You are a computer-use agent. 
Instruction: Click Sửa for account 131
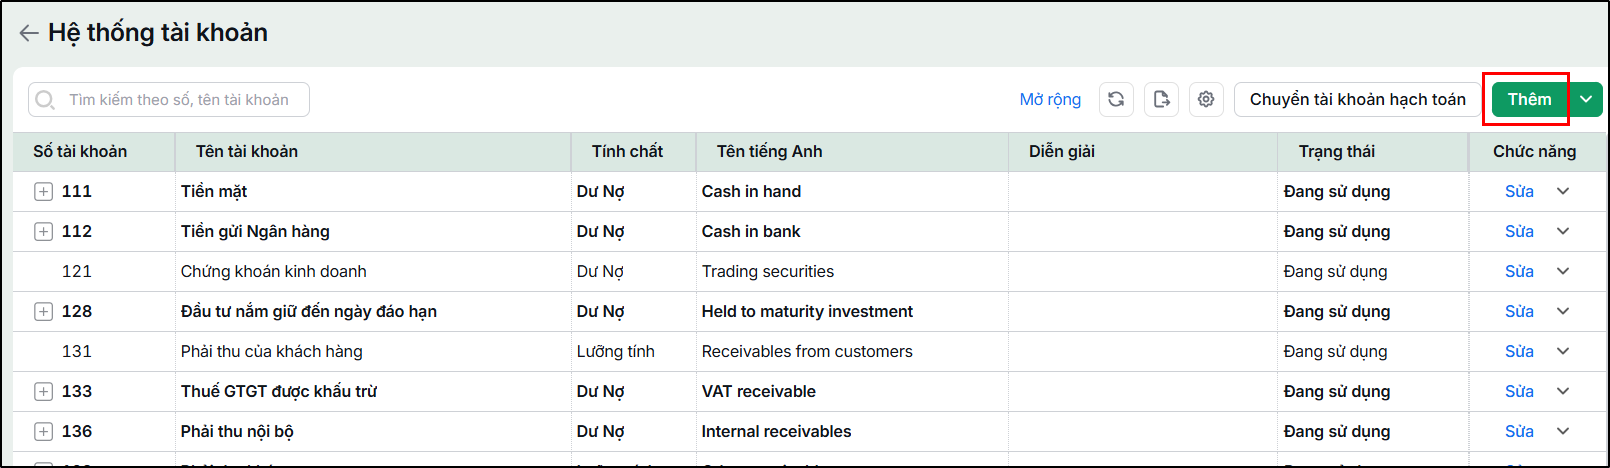coord(1519,352)
